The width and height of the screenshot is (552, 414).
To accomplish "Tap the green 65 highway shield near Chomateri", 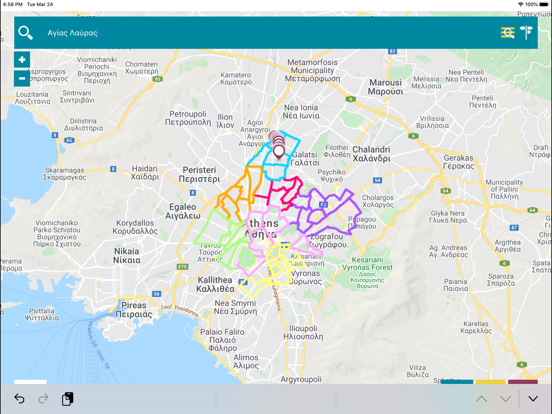I will 157,79.
